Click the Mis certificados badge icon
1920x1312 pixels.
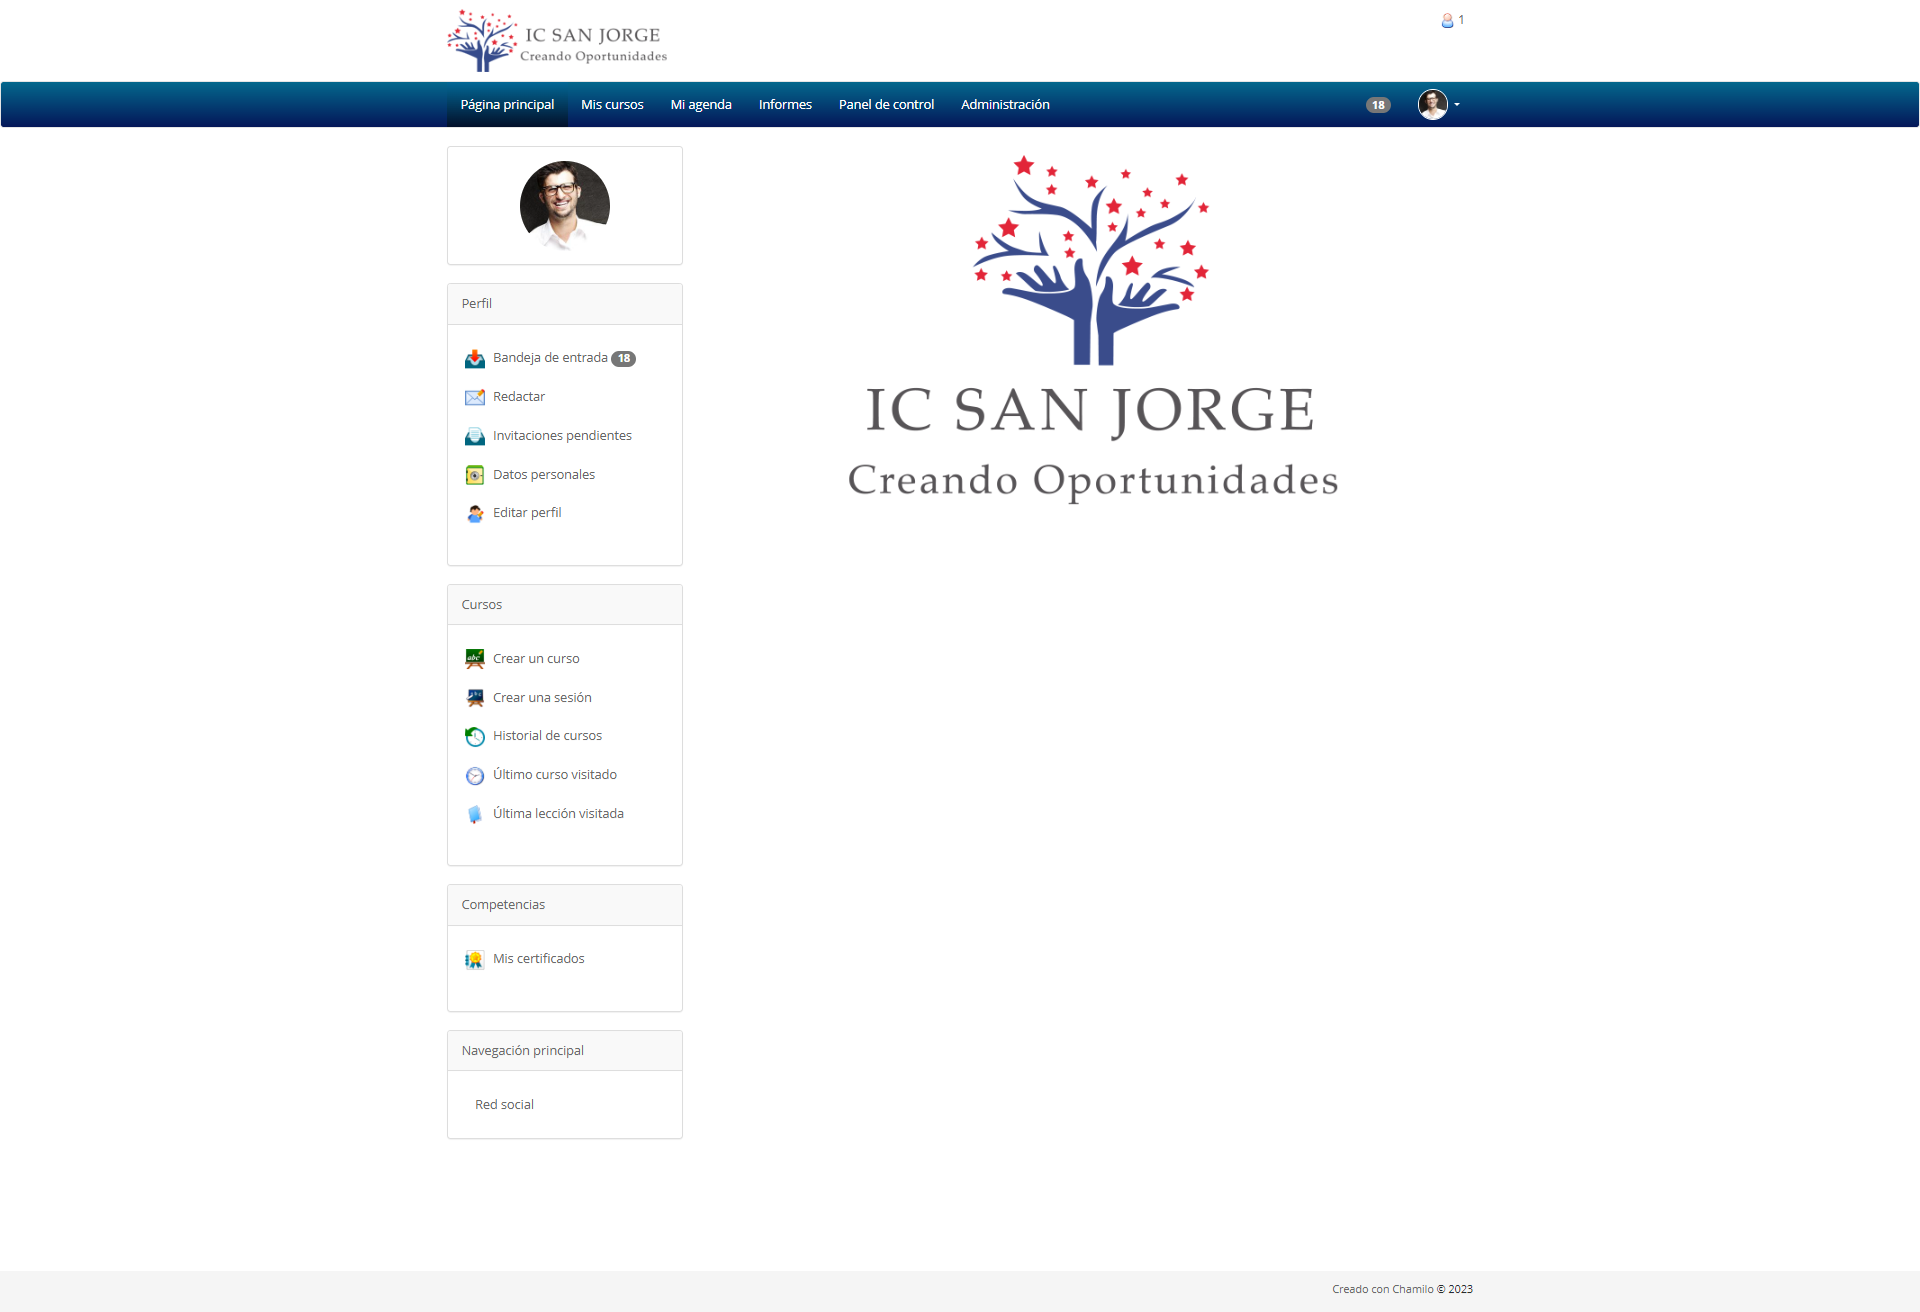point(475,959)
